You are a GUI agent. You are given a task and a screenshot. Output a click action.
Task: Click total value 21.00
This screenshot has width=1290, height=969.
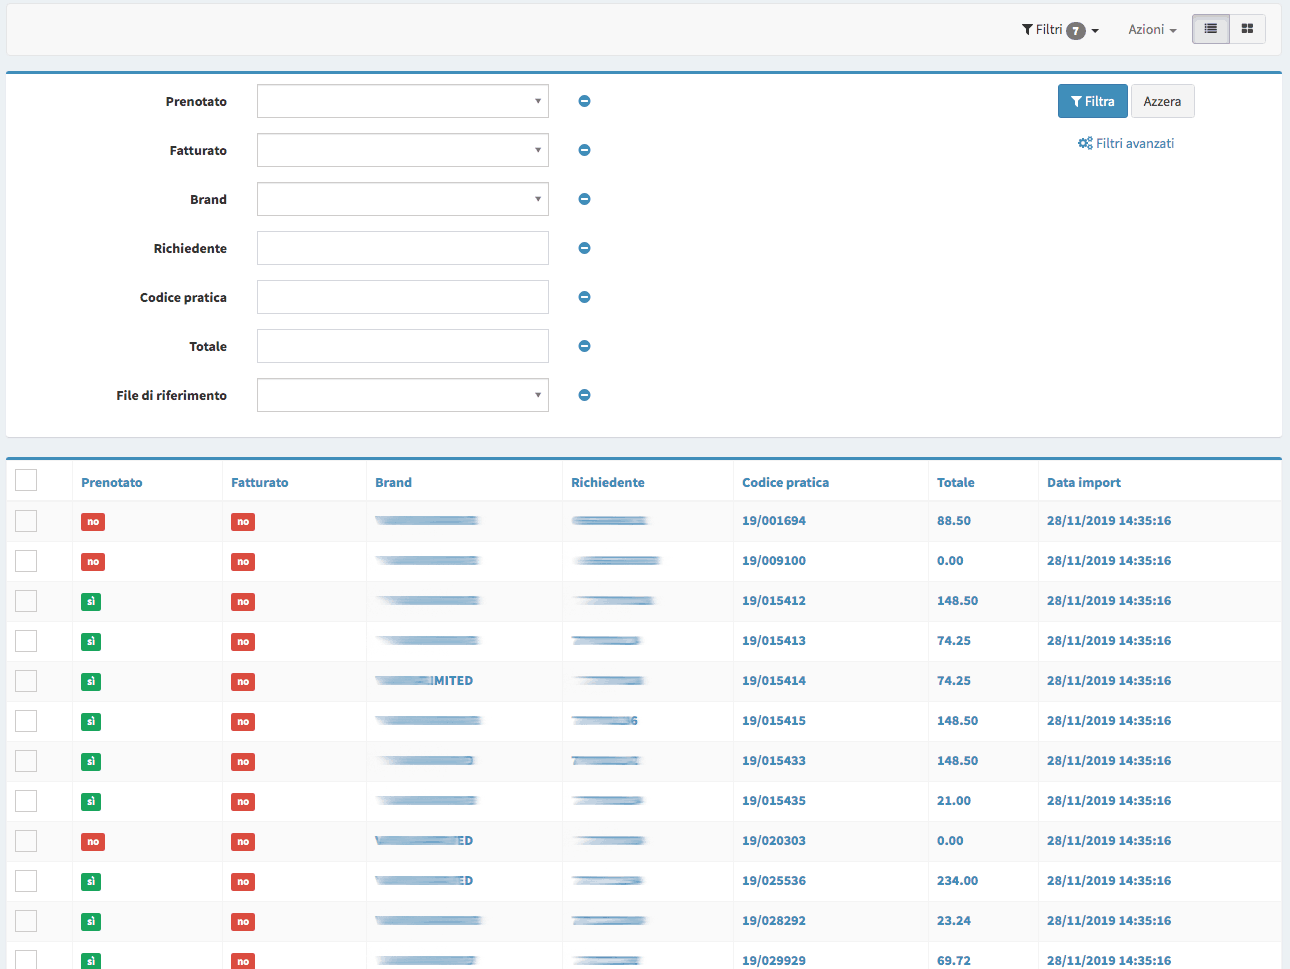tap(954, 801)
